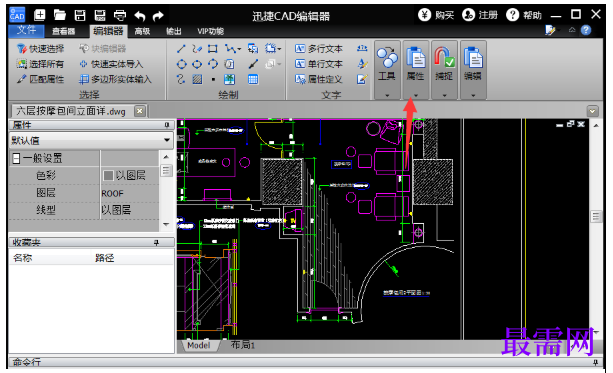Pin the 属性 panel
The height and width of the screenshot is (373, 613).
pos(167,125)
